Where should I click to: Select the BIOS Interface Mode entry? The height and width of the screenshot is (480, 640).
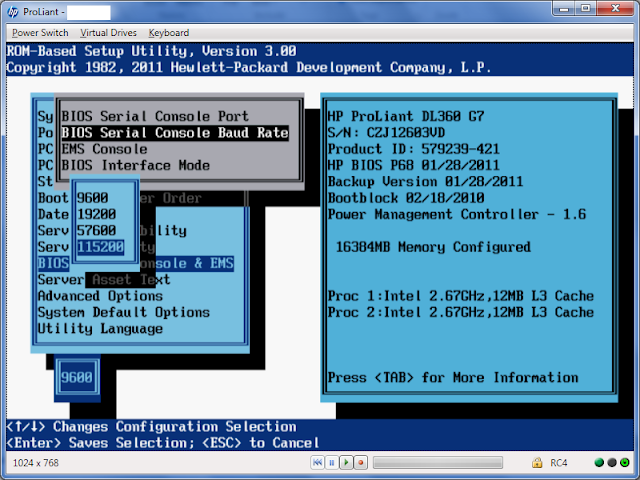point(136,165)
